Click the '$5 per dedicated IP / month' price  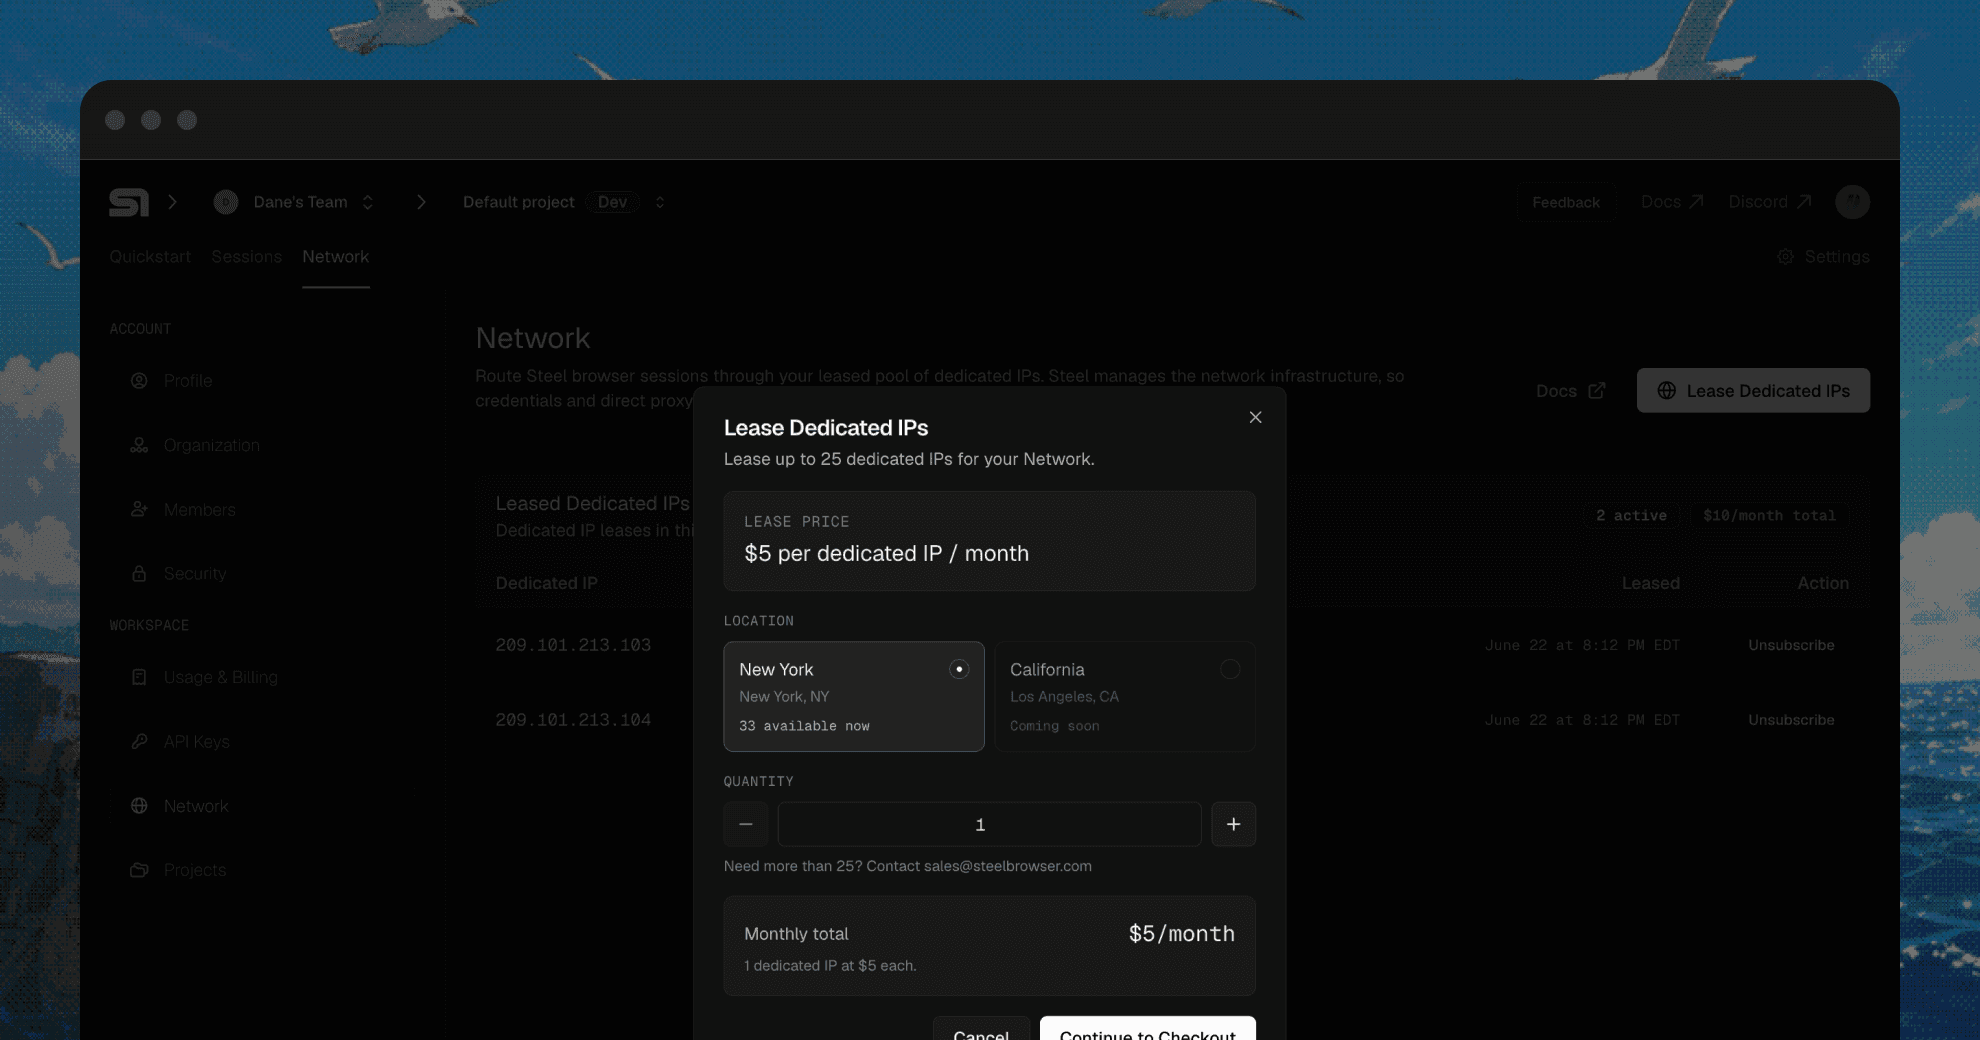[886, 554]
